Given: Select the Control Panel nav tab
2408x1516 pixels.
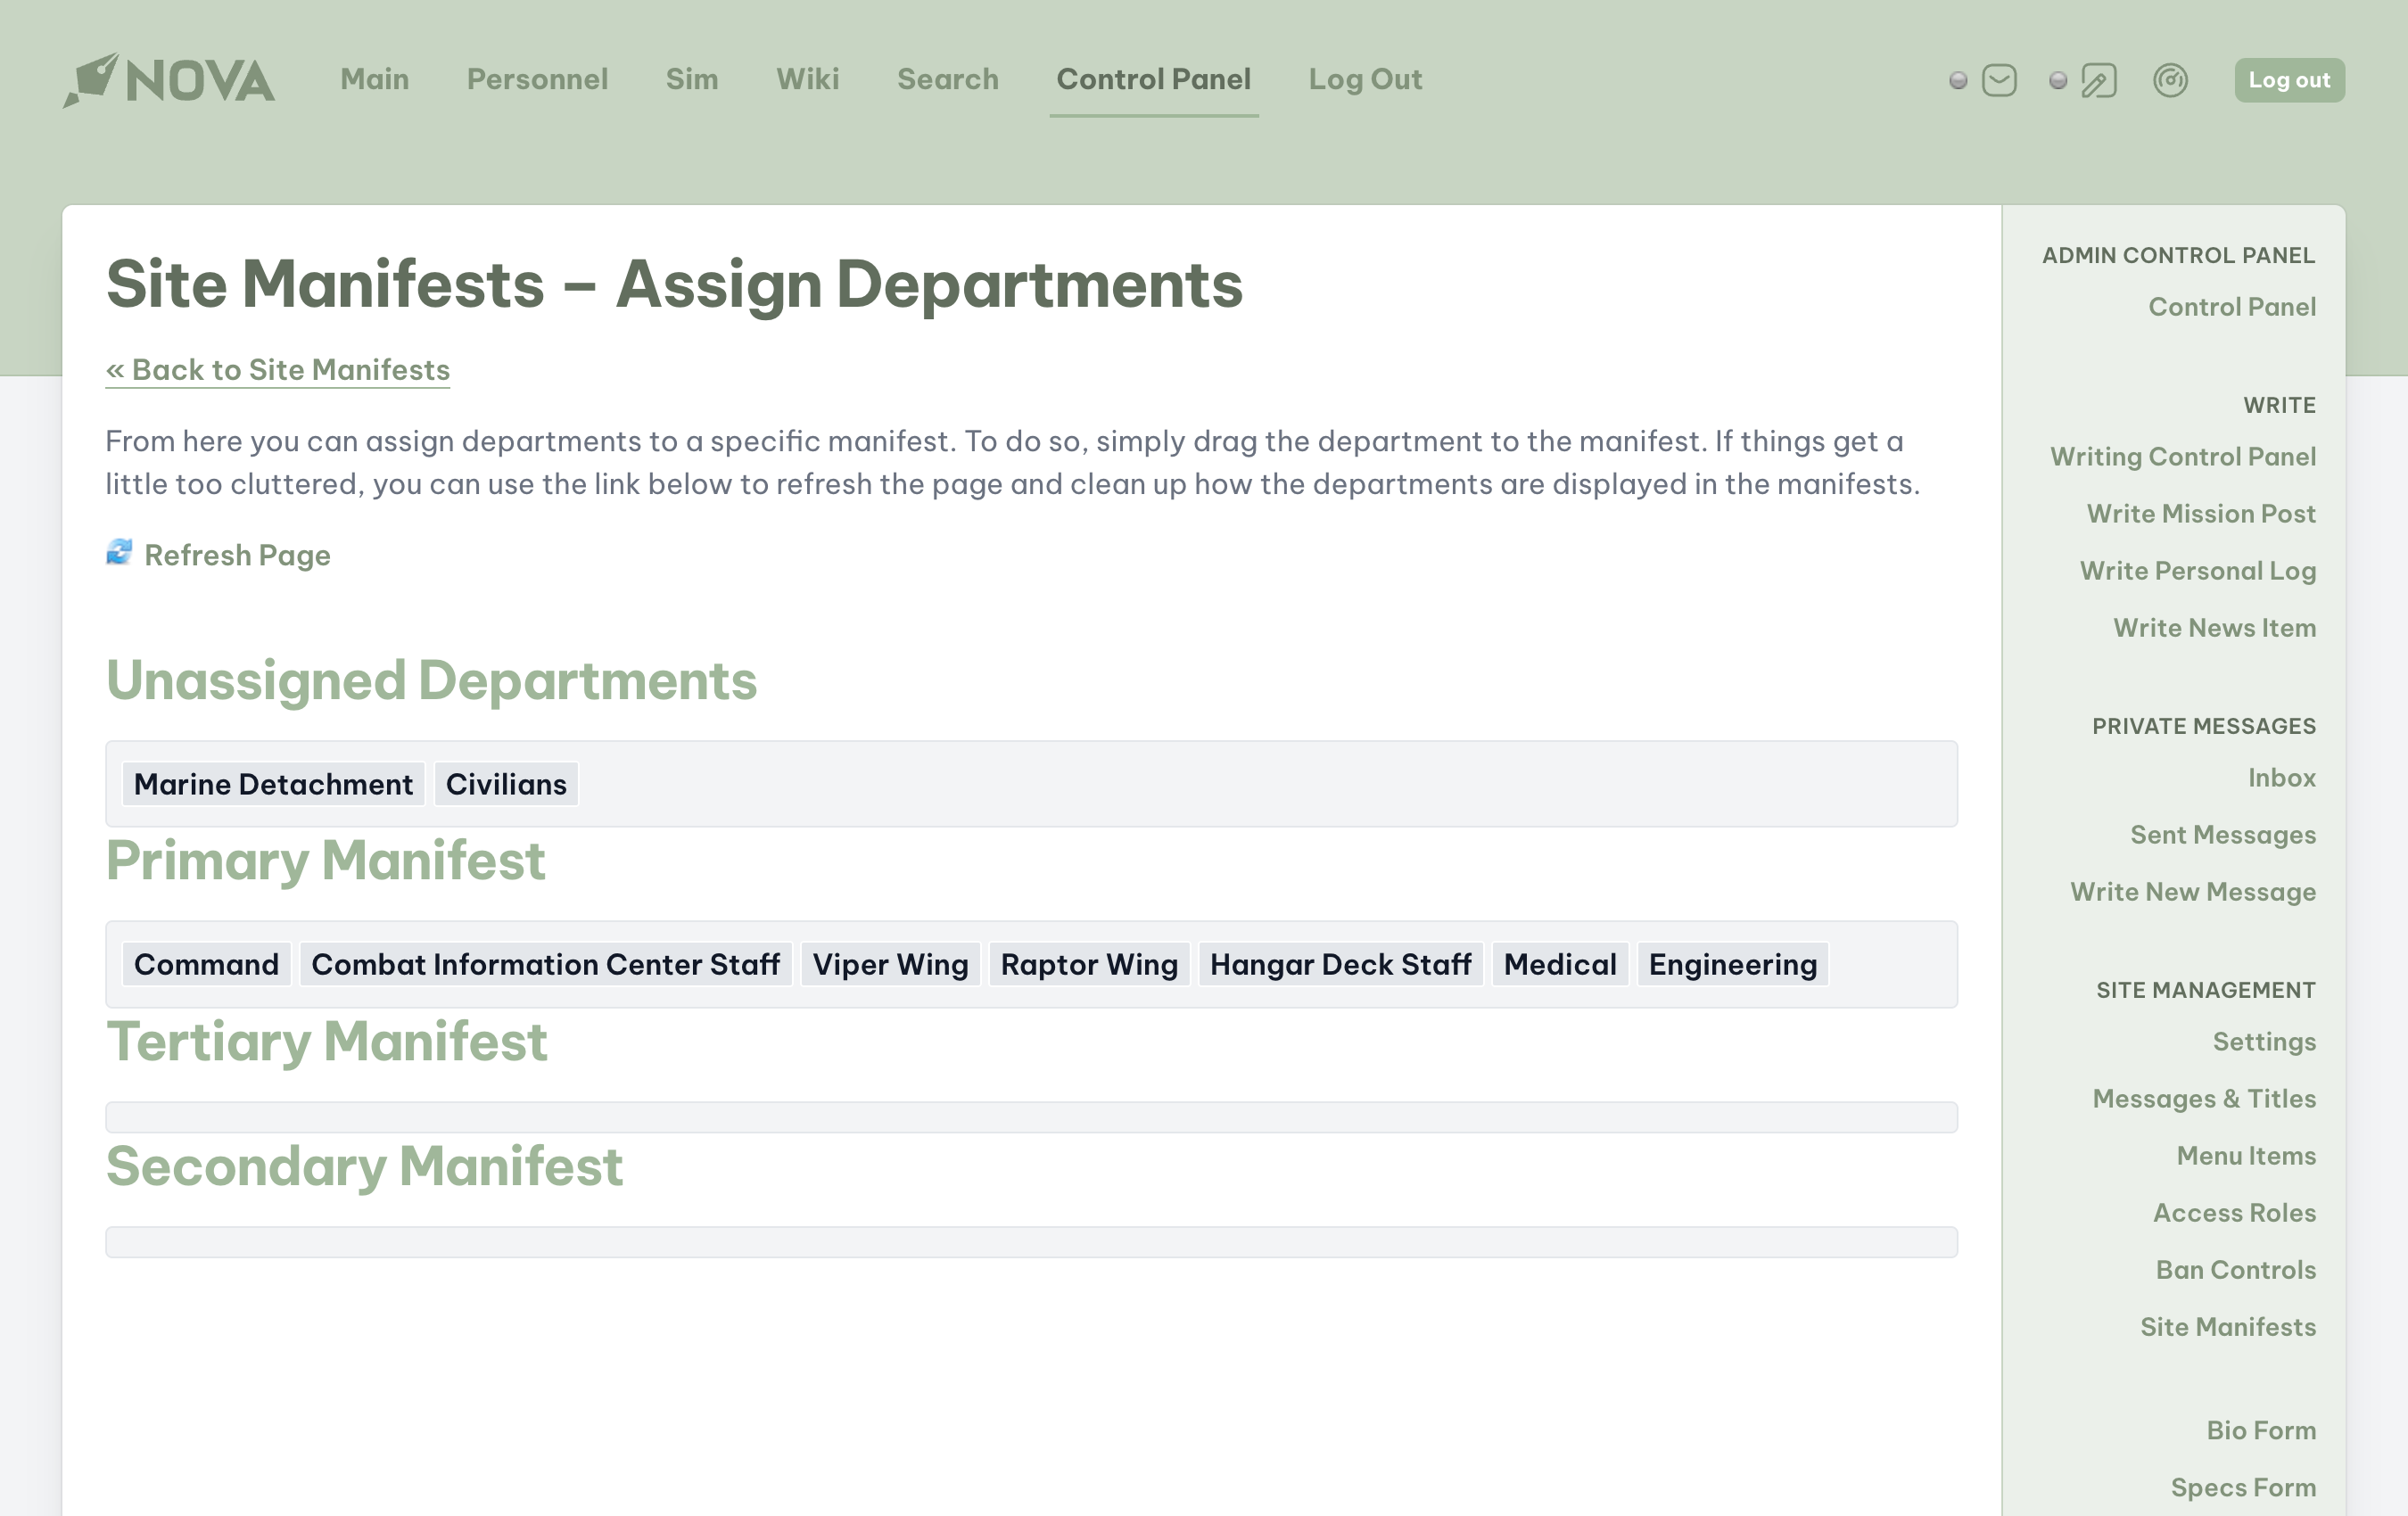Looking at the screenshot, I should click(x=1153, y=79).
